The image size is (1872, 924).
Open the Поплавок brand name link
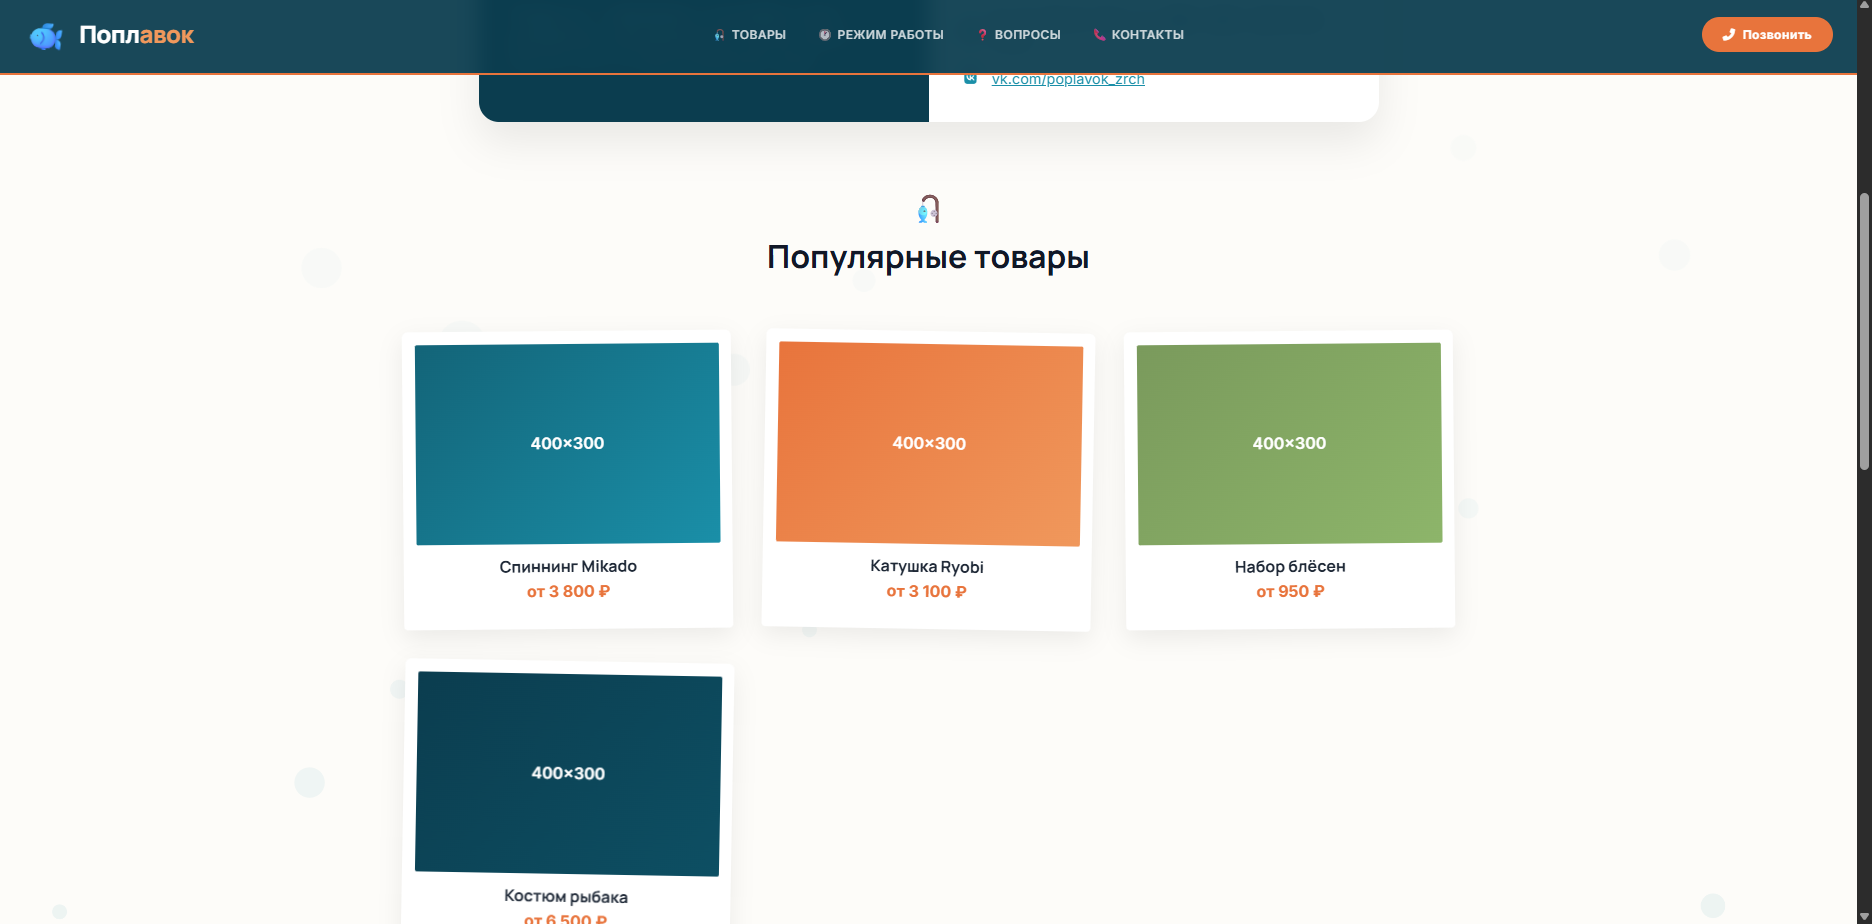(x=136, y=35)
